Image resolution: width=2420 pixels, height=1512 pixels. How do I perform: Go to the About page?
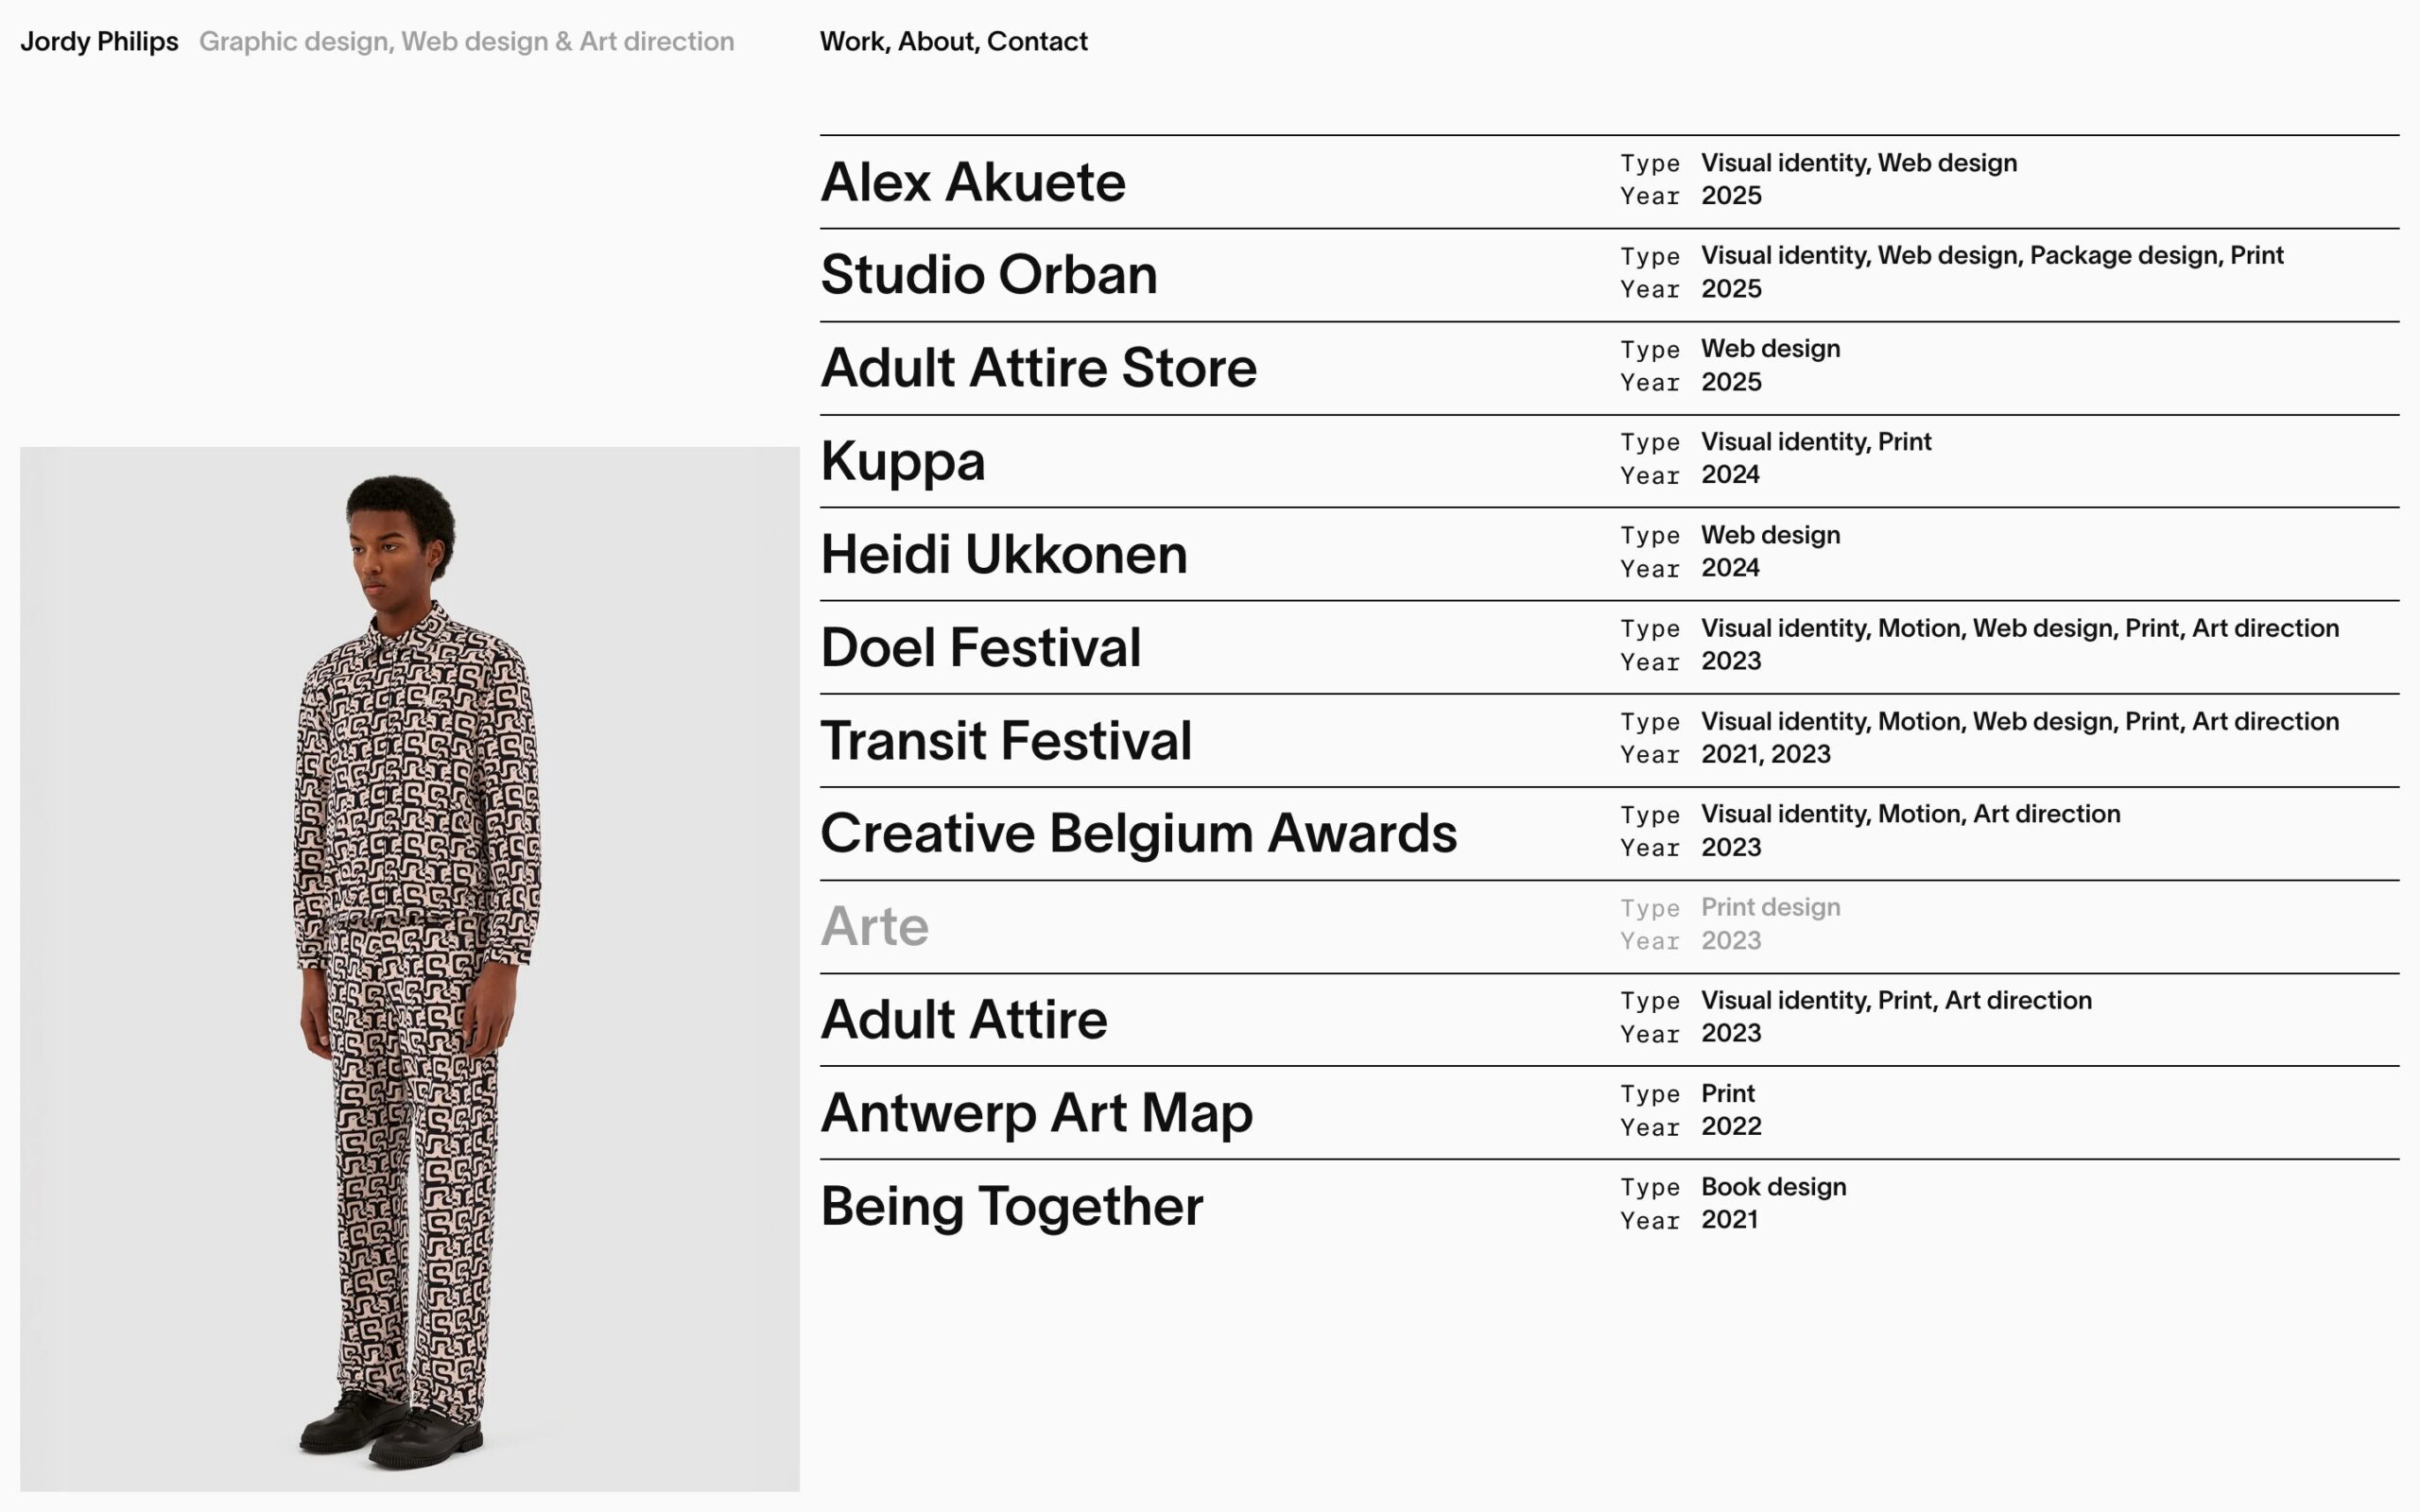coord(935,42)
